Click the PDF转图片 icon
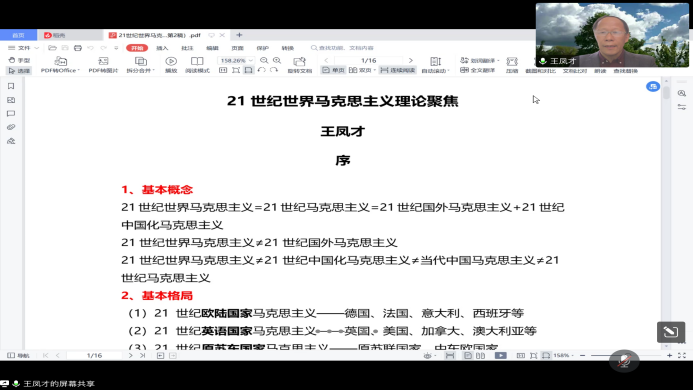 [103, 65]
